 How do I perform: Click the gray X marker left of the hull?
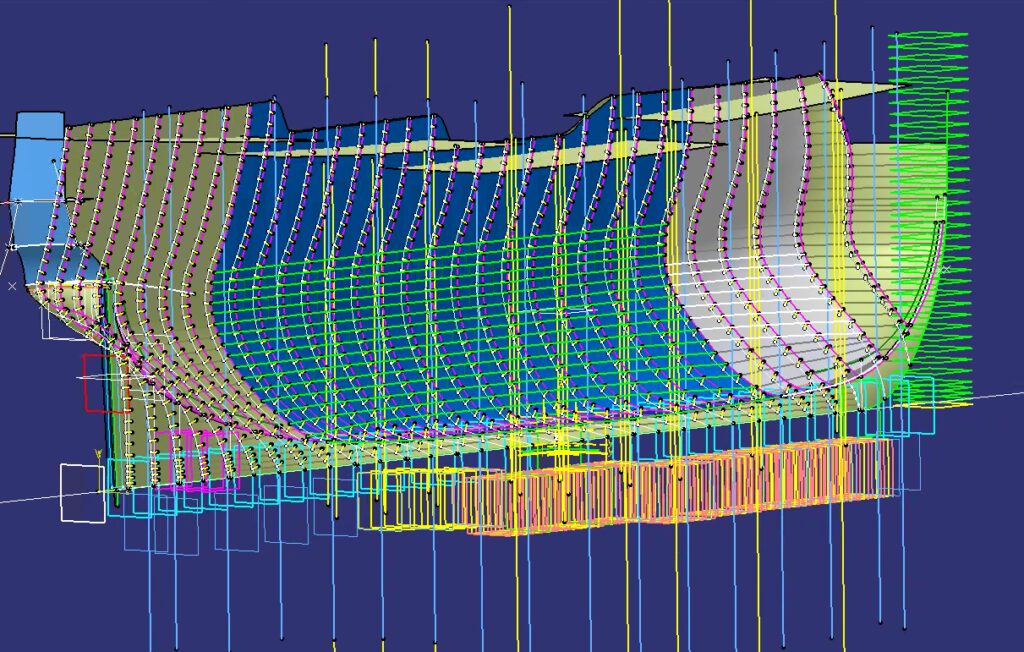(x=12, y=286)
